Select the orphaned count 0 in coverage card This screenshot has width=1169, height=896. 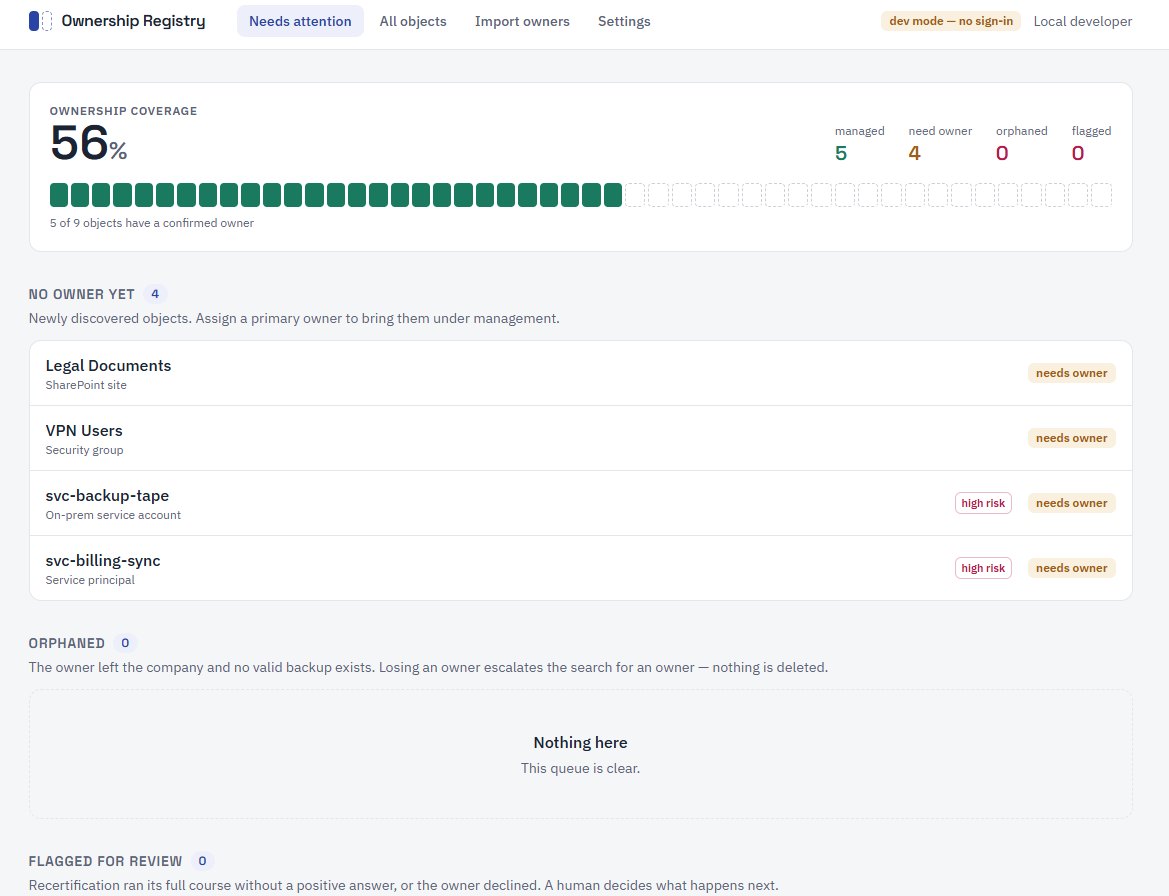point(1002,154)
